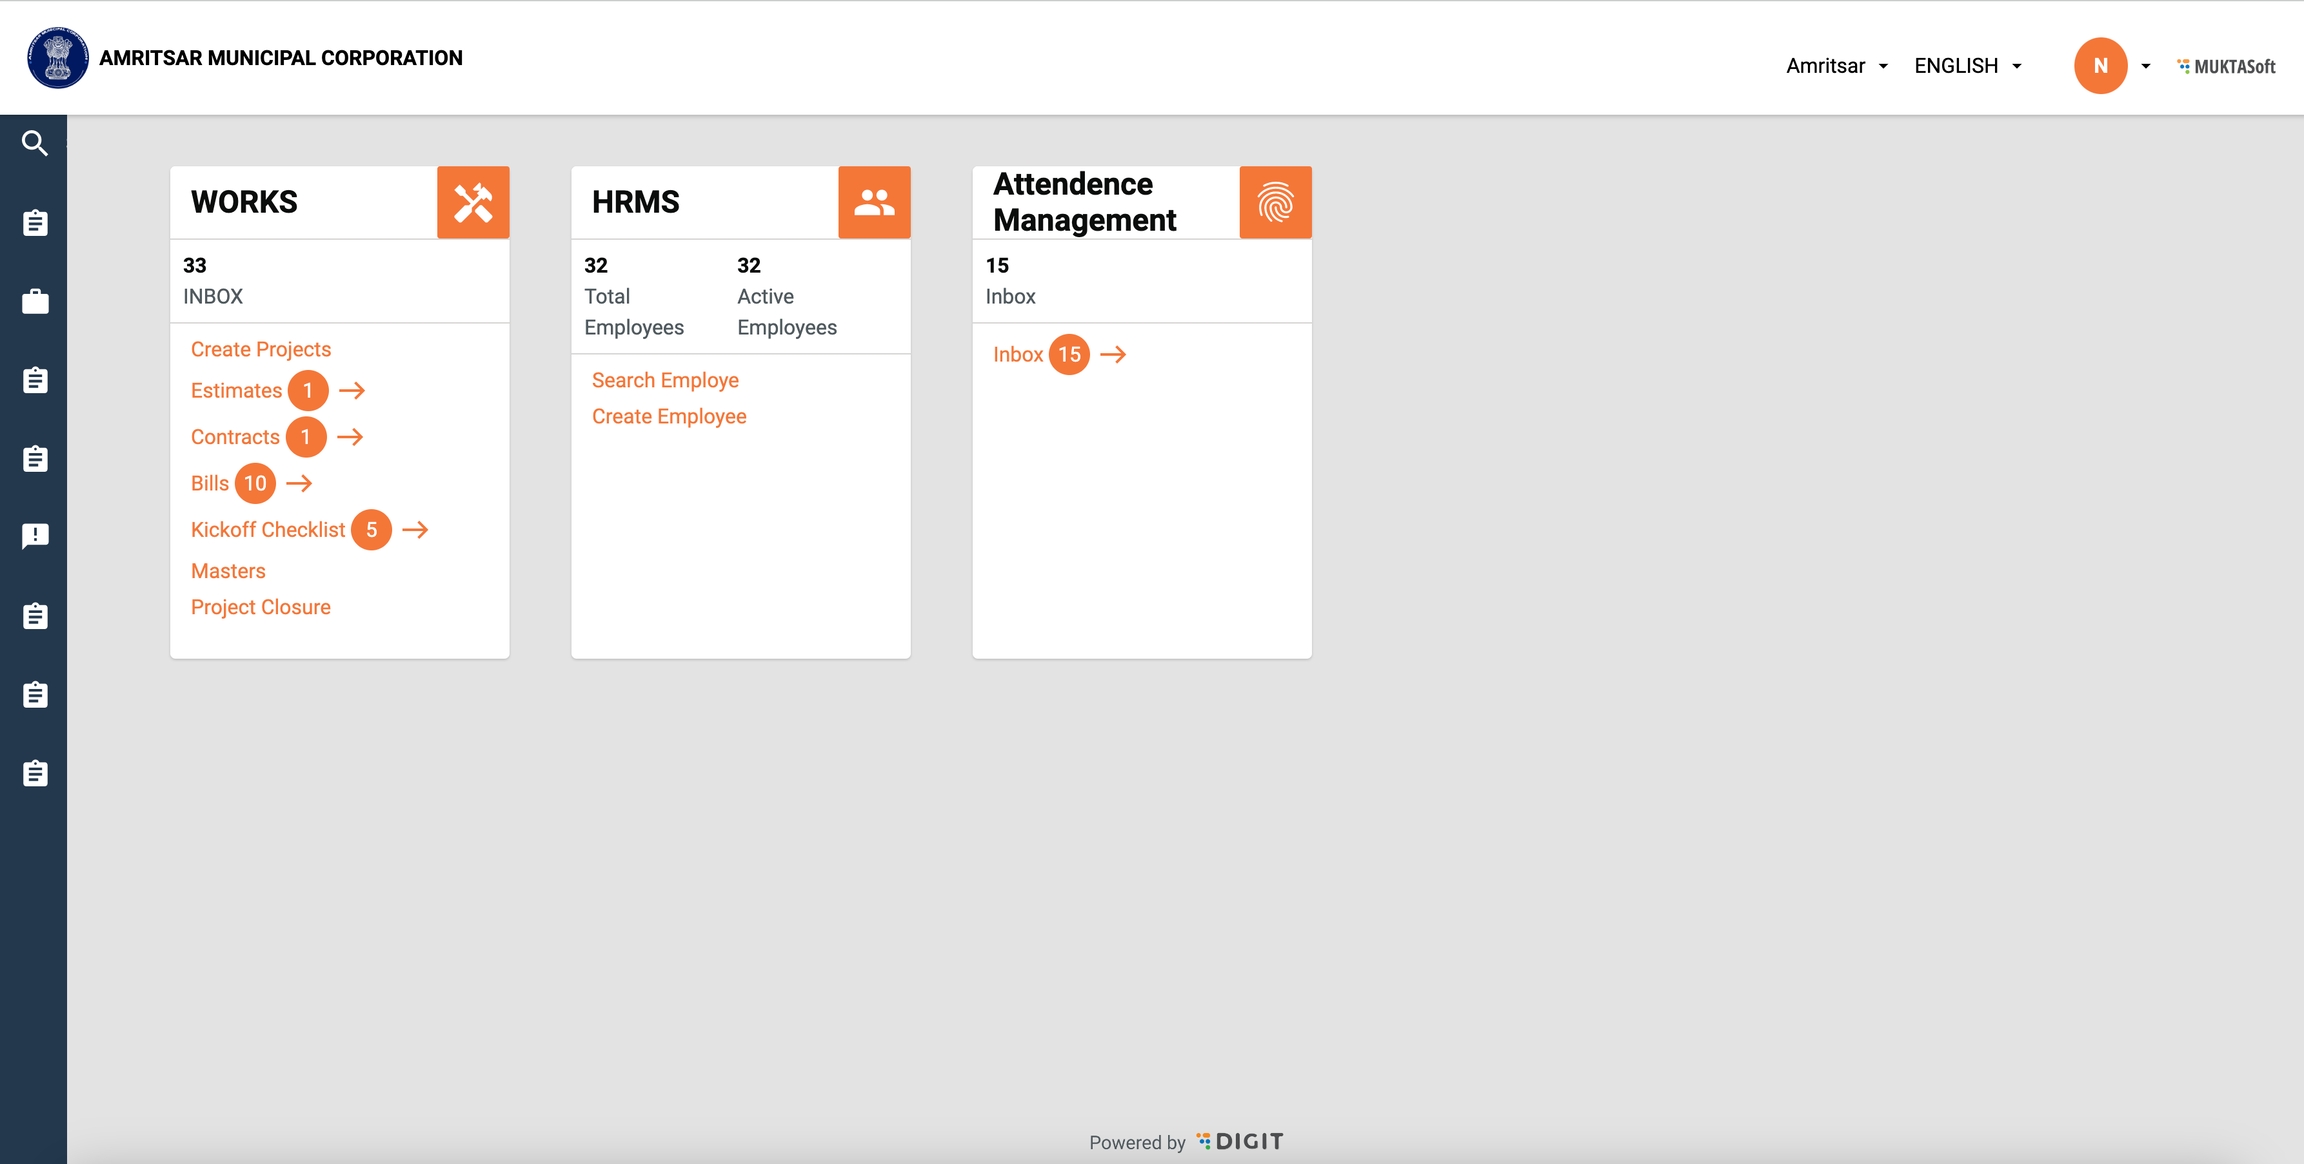
Task: Expand the user avatar N menu
Action: [2100, 66]
